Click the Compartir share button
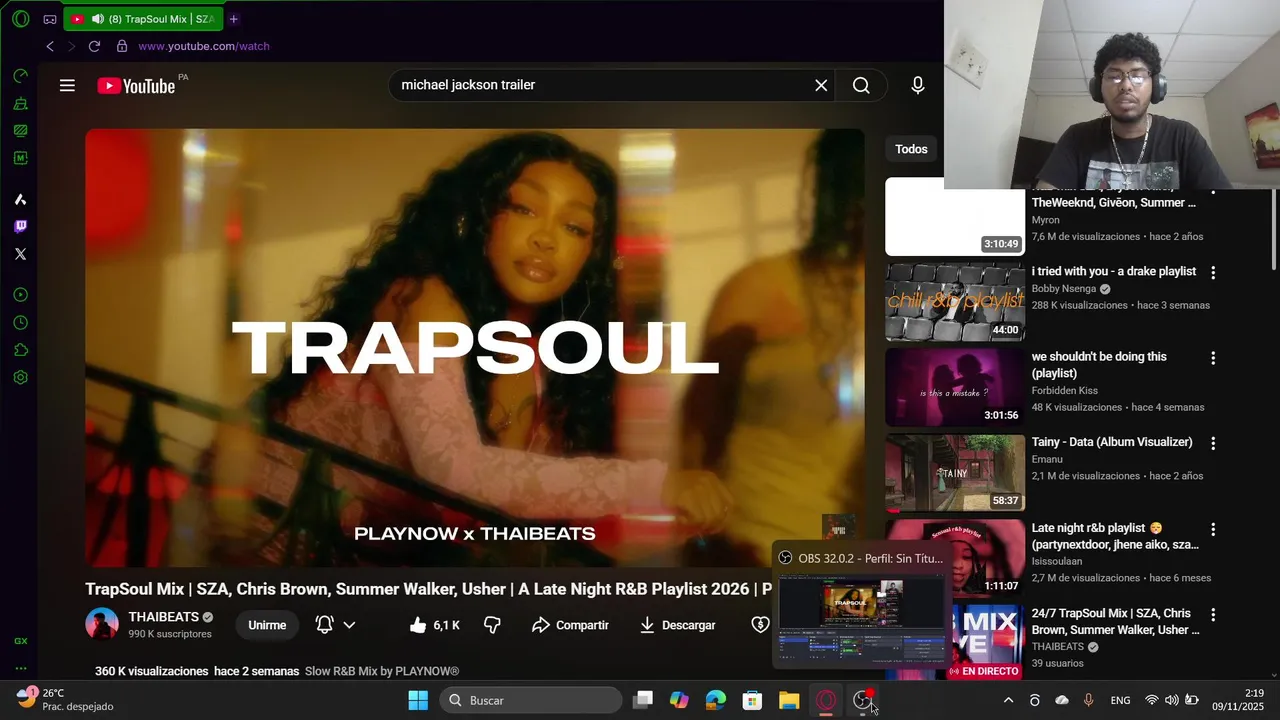 tap(570, 625)
